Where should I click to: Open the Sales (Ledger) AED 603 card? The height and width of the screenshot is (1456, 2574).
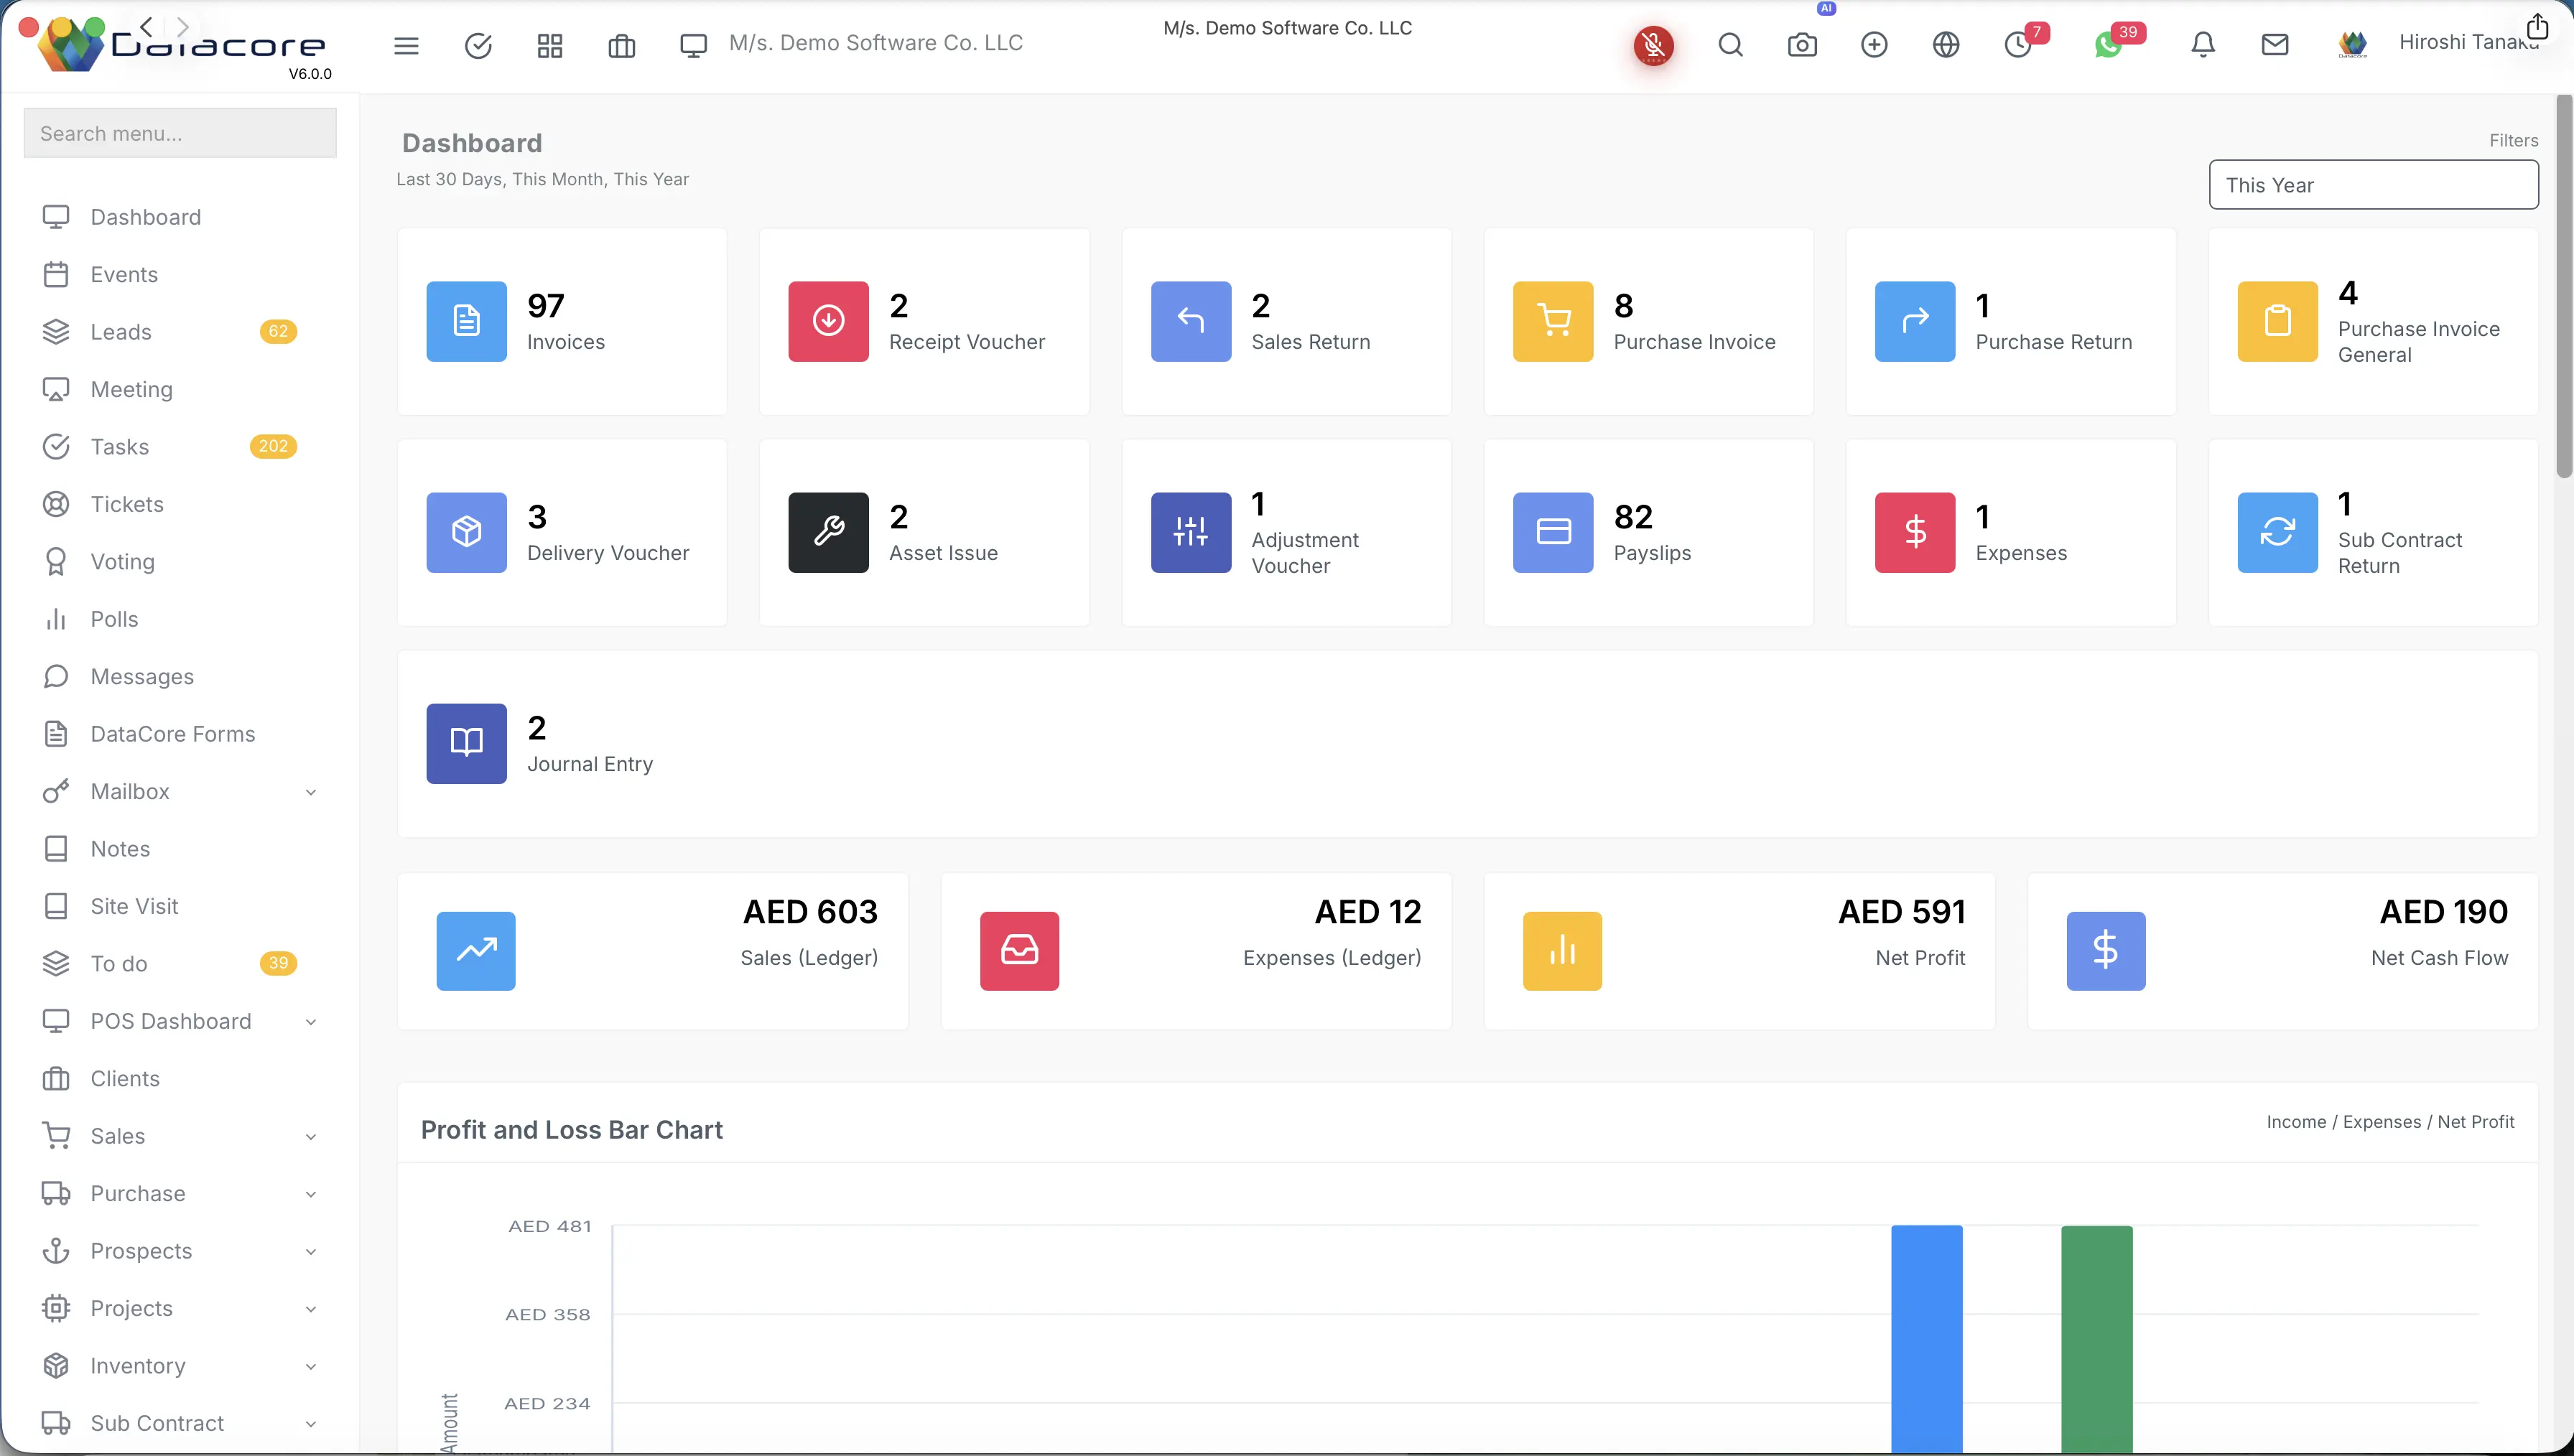pyautogui.click(x=653, y=951)
